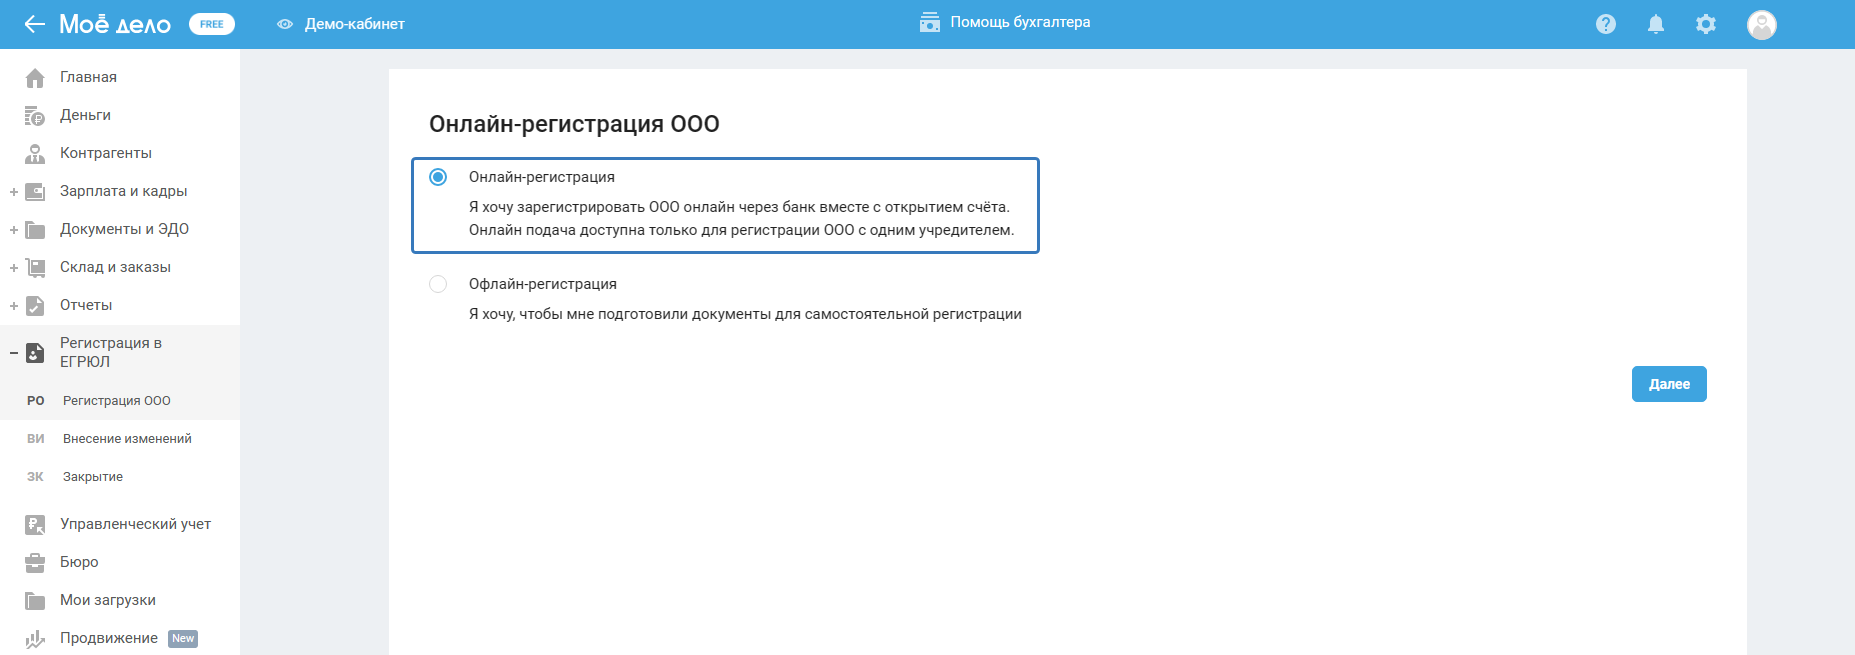
Task: Click the Офлайн-регистрация option label
Action: pyautogui.click(x=543, y=284)
